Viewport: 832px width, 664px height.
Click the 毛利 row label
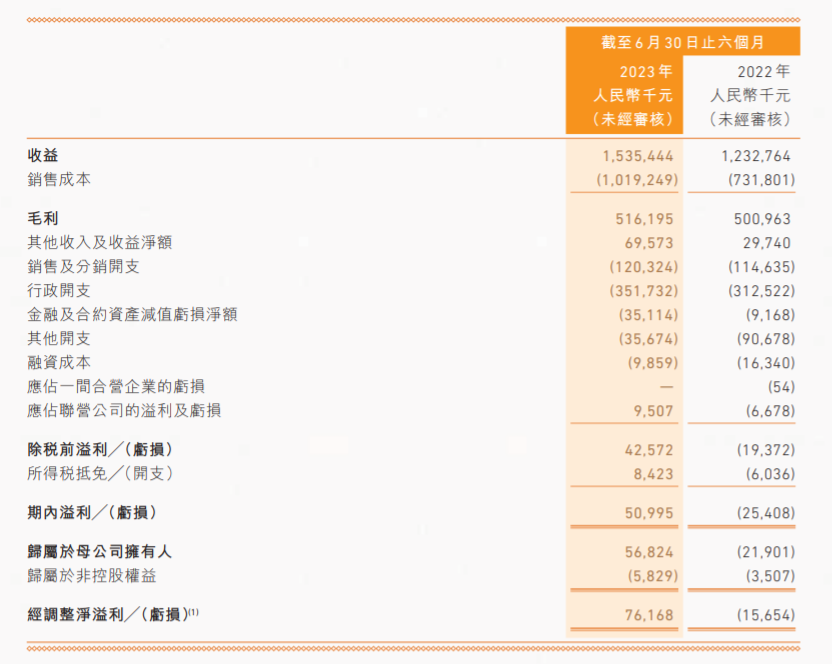pos(43,218)
